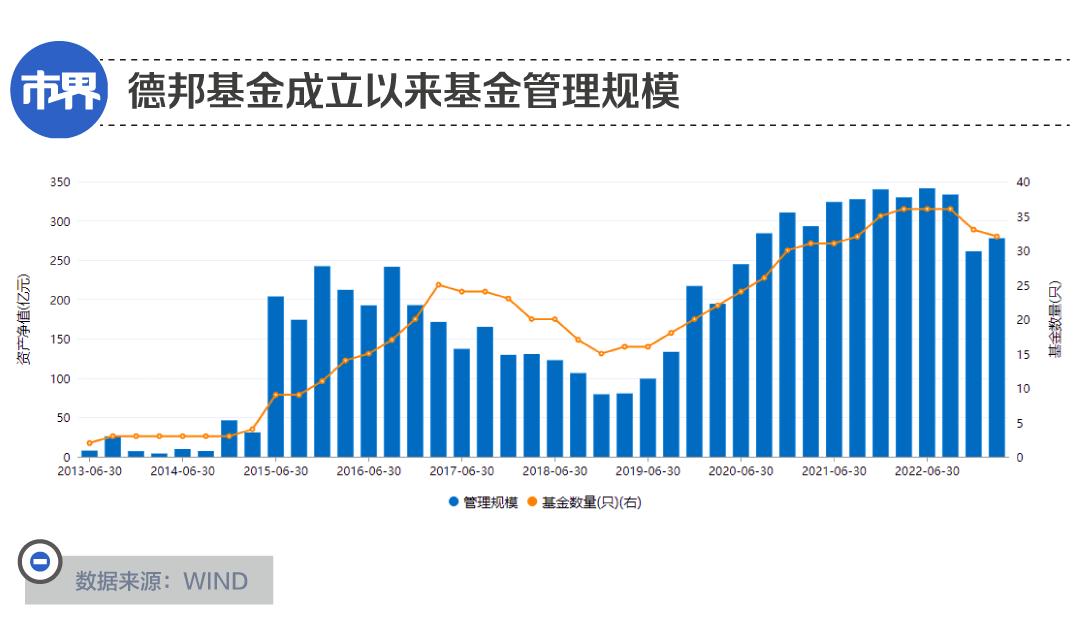Click the blue color swatch in the legend
This screenshot has height=635, width=1080.
coord(455,500)
